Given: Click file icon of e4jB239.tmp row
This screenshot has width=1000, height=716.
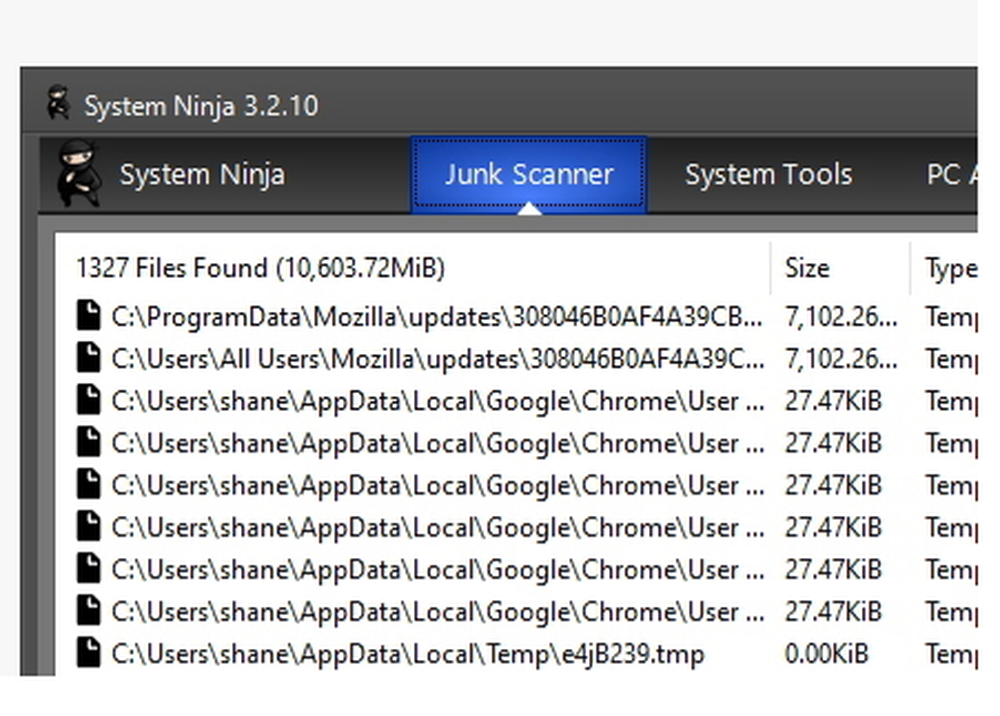Looking at the screenshot, I should 89,654.
